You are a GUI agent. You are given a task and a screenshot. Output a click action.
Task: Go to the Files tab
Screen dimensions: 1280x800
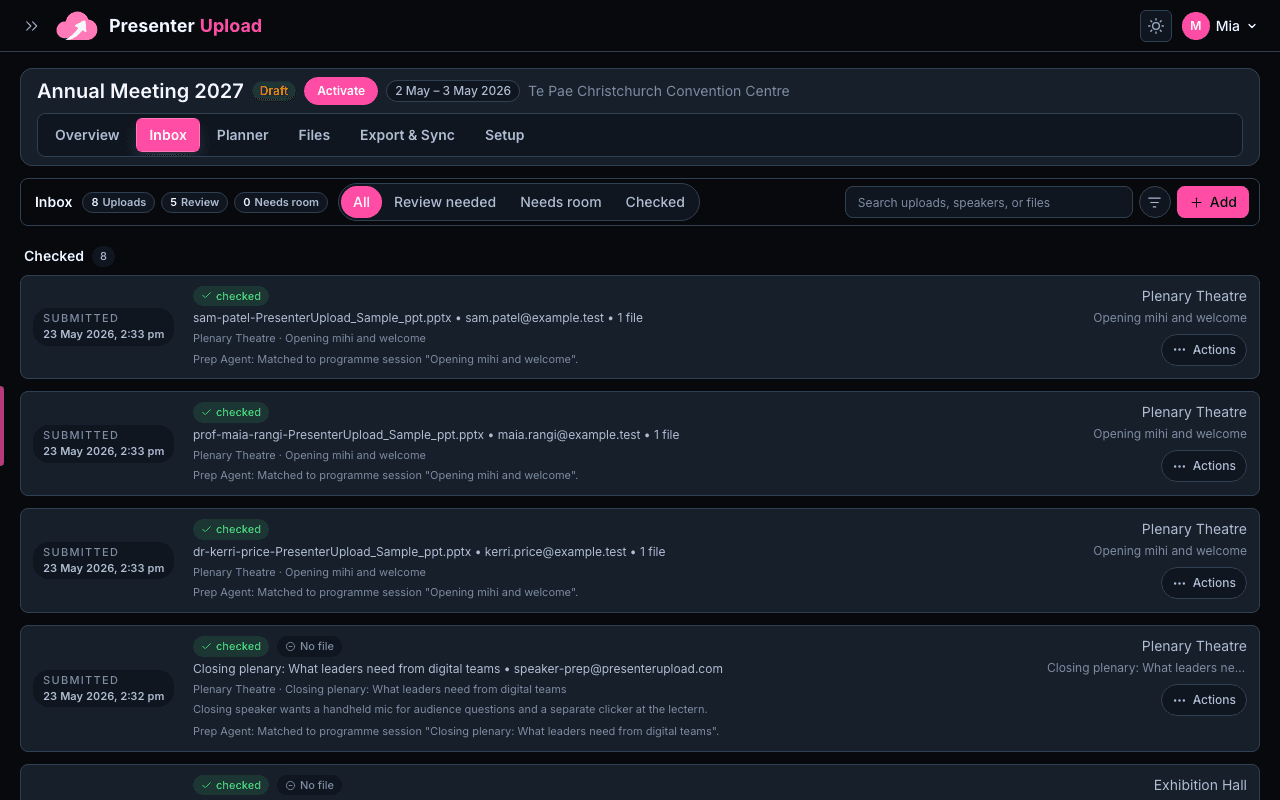point(314,135)
